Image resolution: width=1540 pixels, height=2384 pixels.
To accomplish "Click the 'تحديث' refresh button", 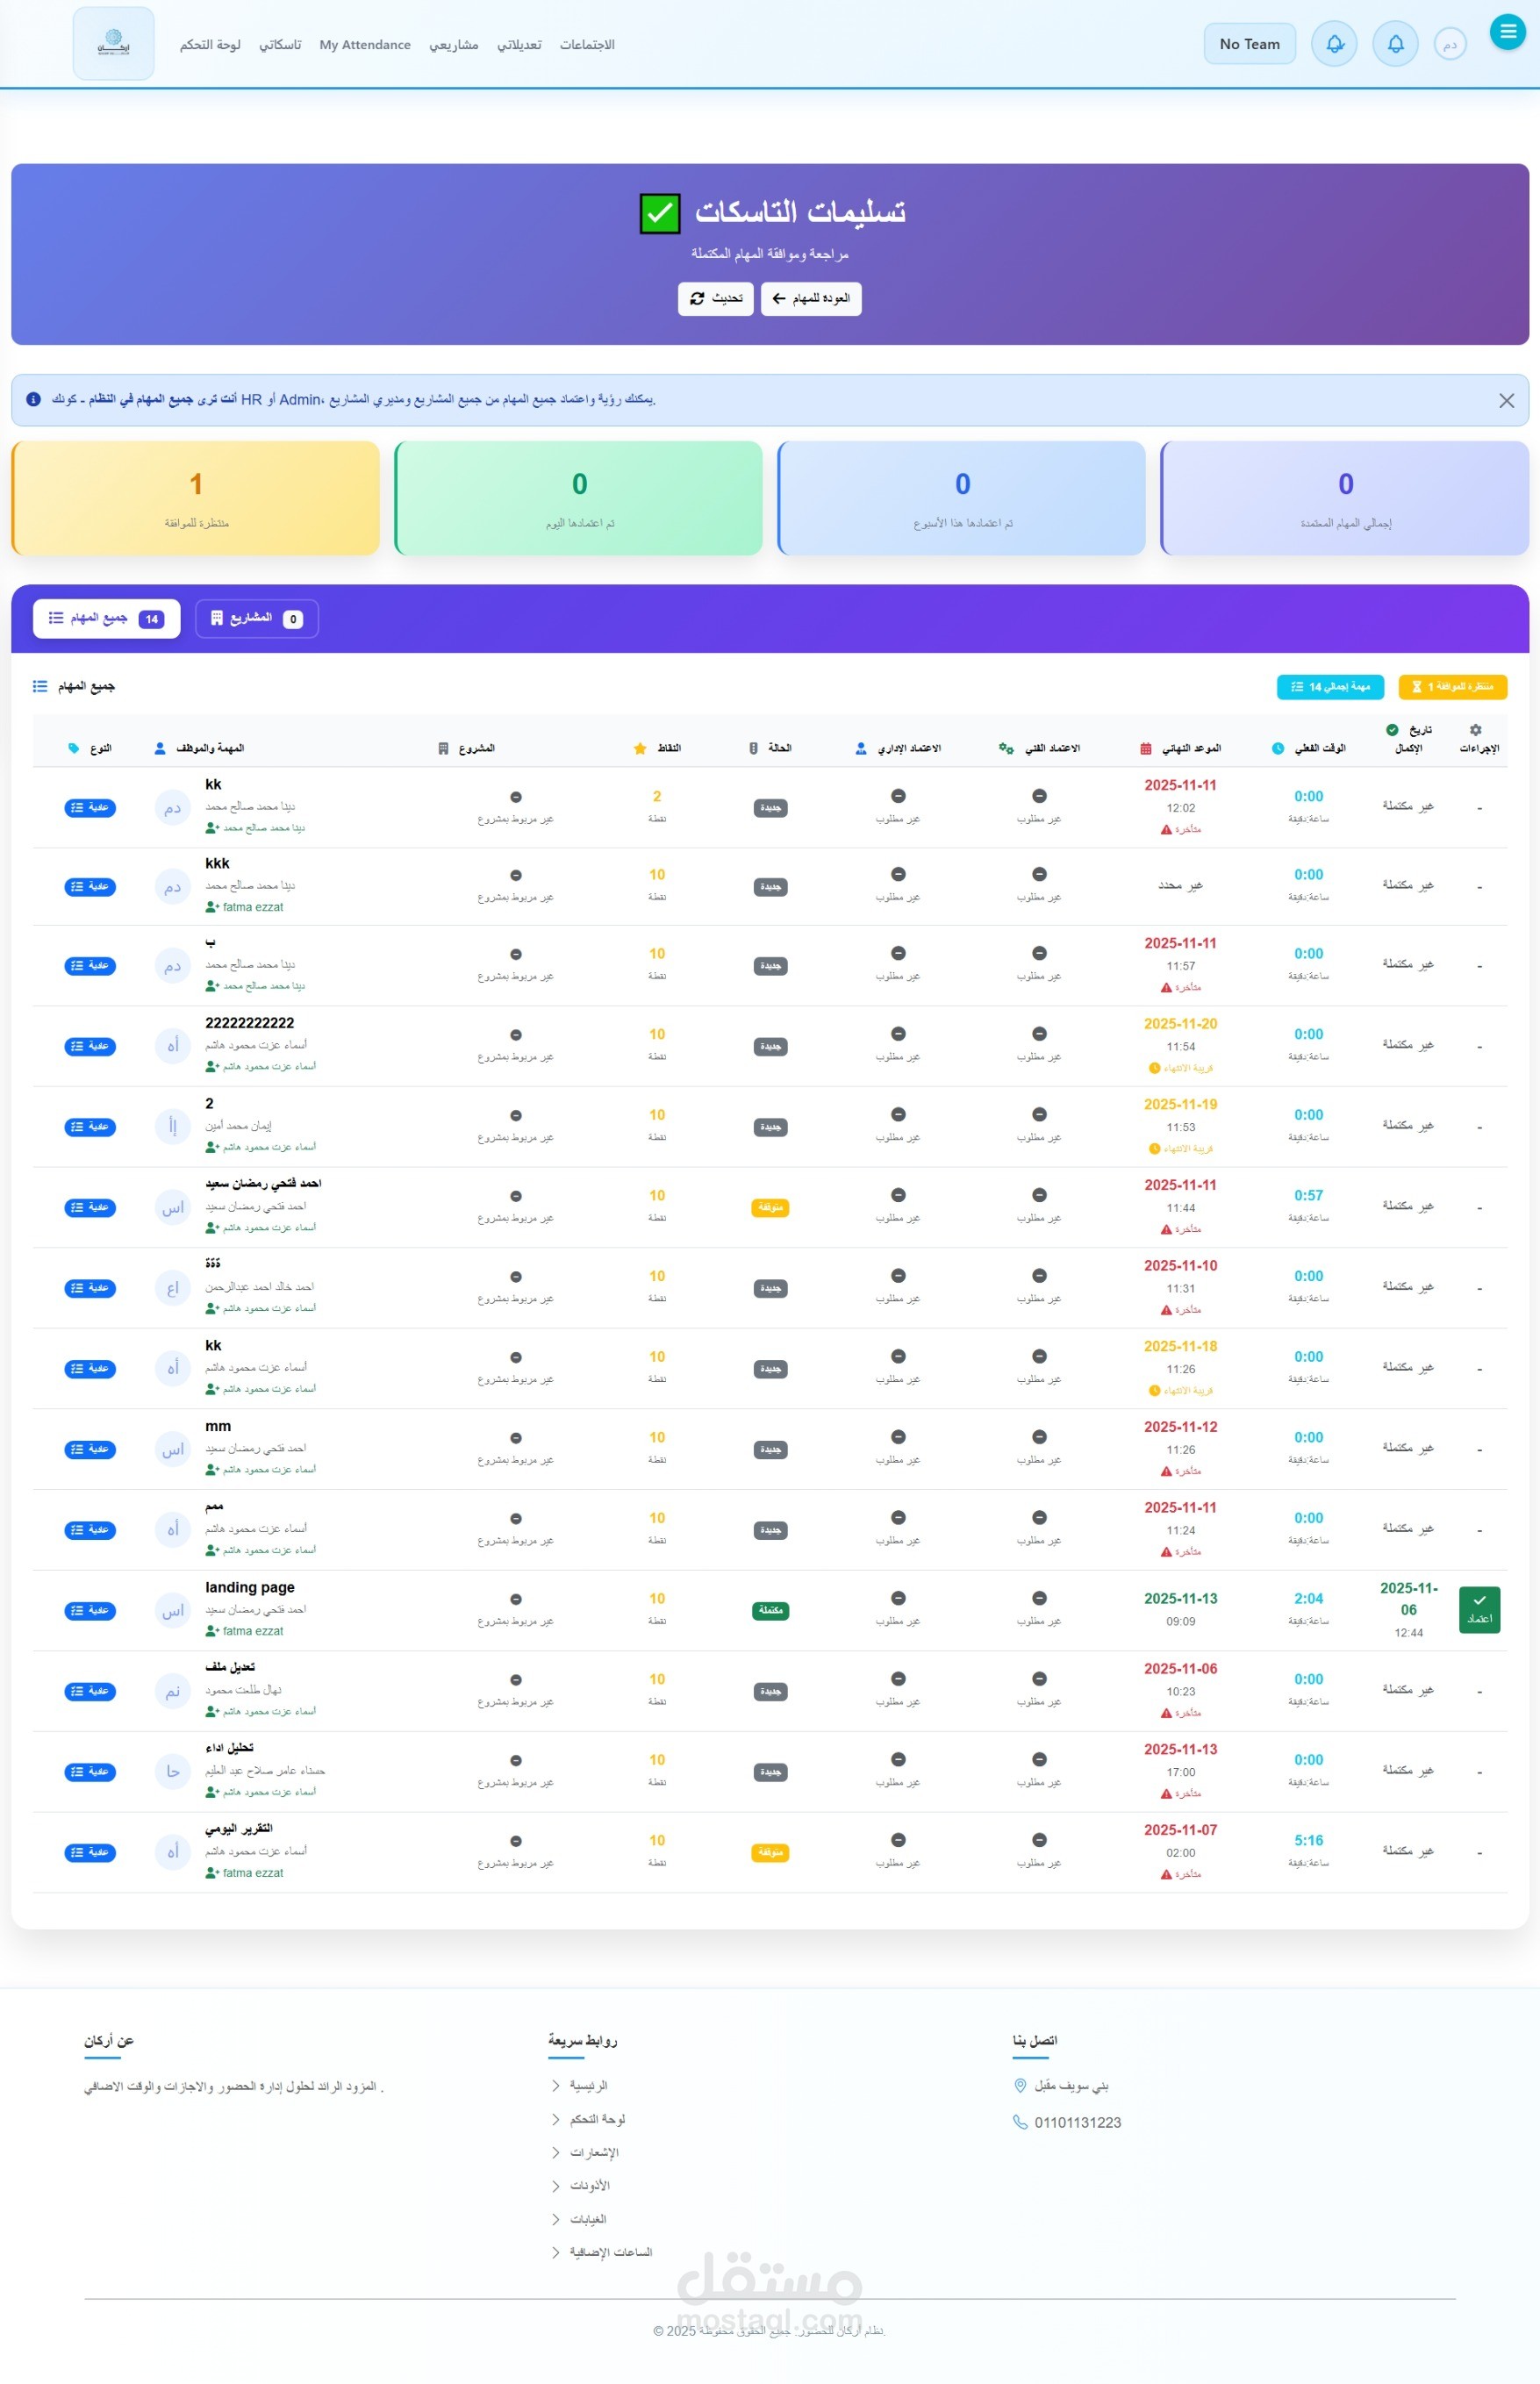I will click(x=715, y=298).
